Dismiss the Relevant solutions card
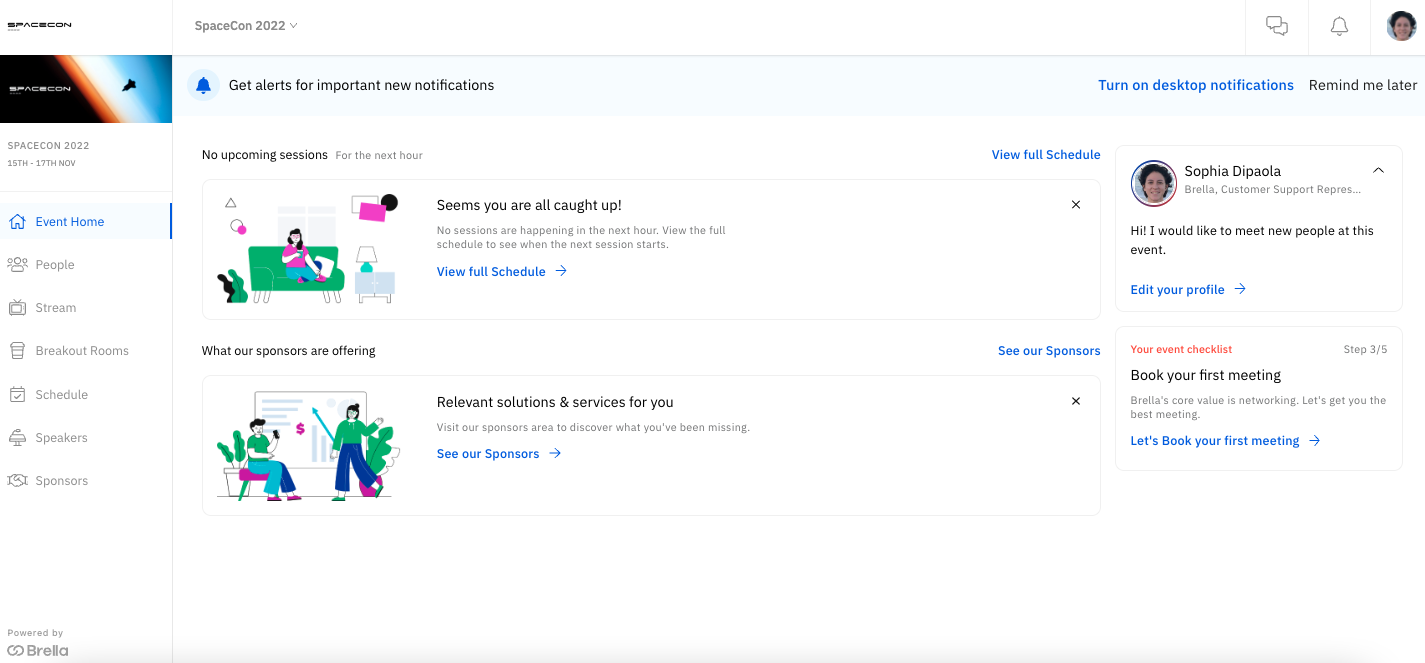The height and width of the screenshot is (663, 1425). 1076,401
